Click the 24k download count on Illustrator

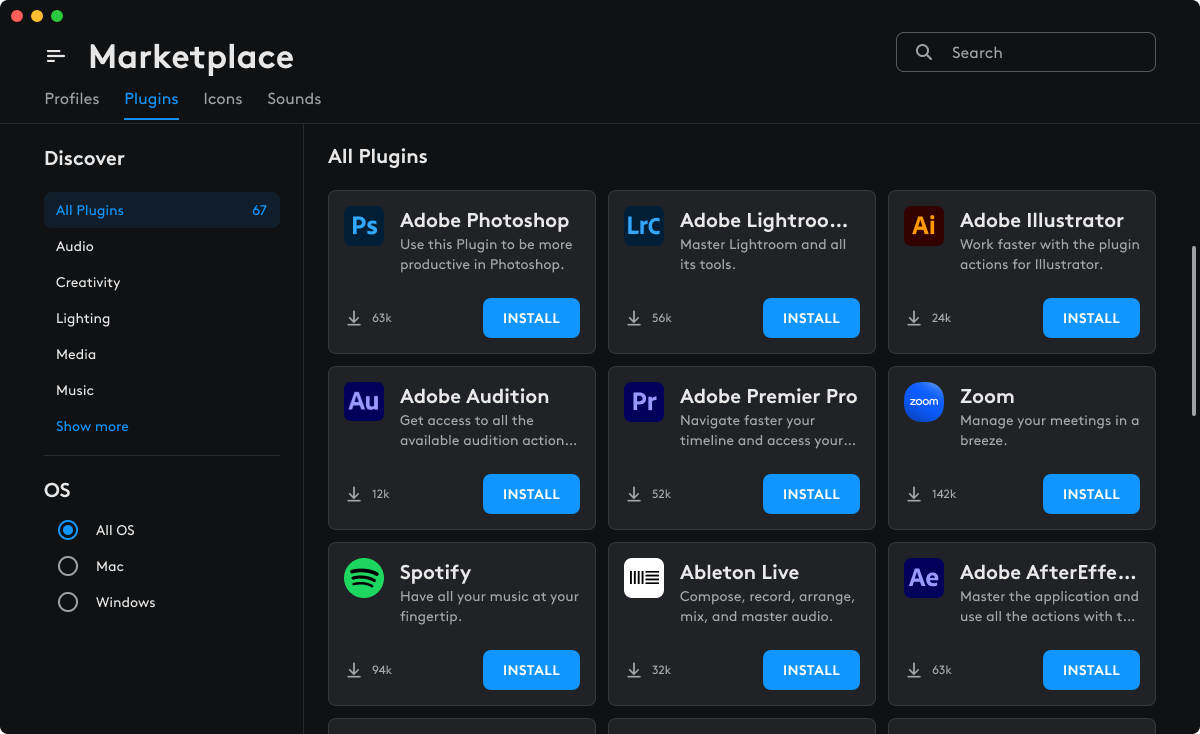(x=942, y=318)
